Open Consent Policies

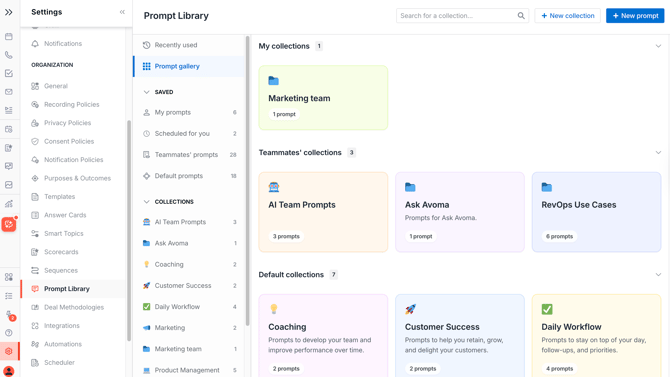(73, 141)
